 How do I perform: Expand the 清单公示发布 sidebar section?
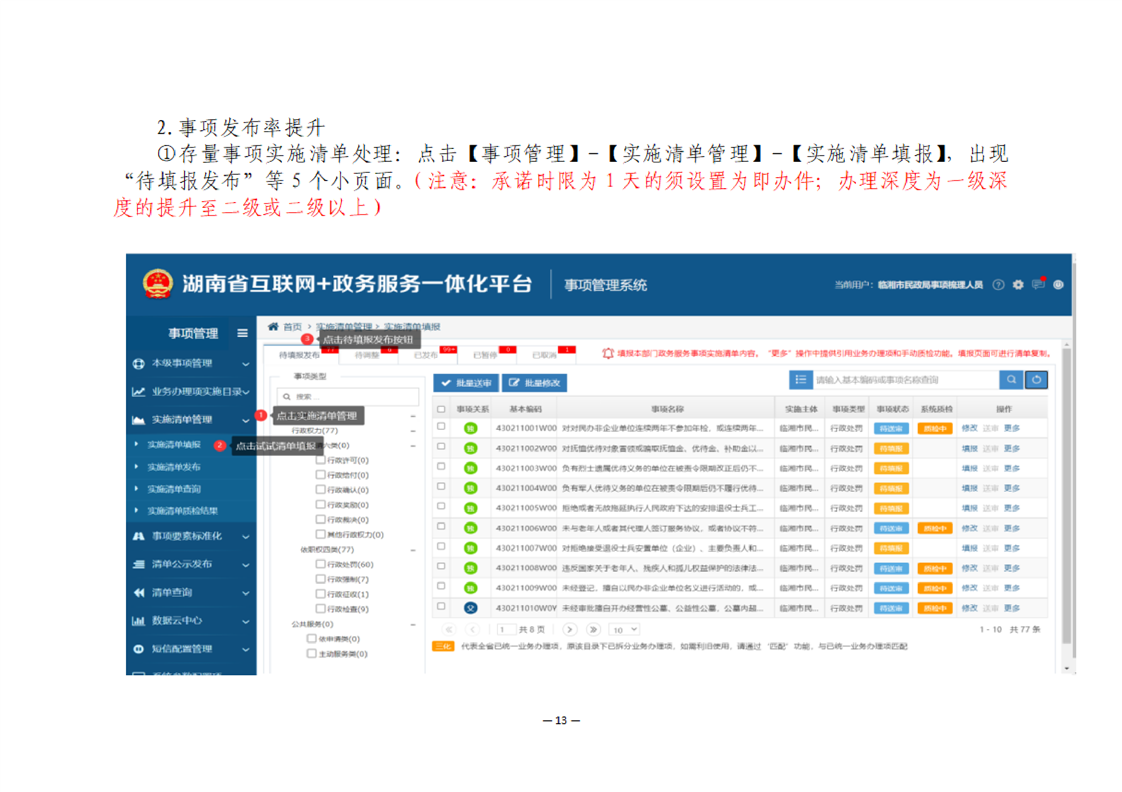[190, 564]
